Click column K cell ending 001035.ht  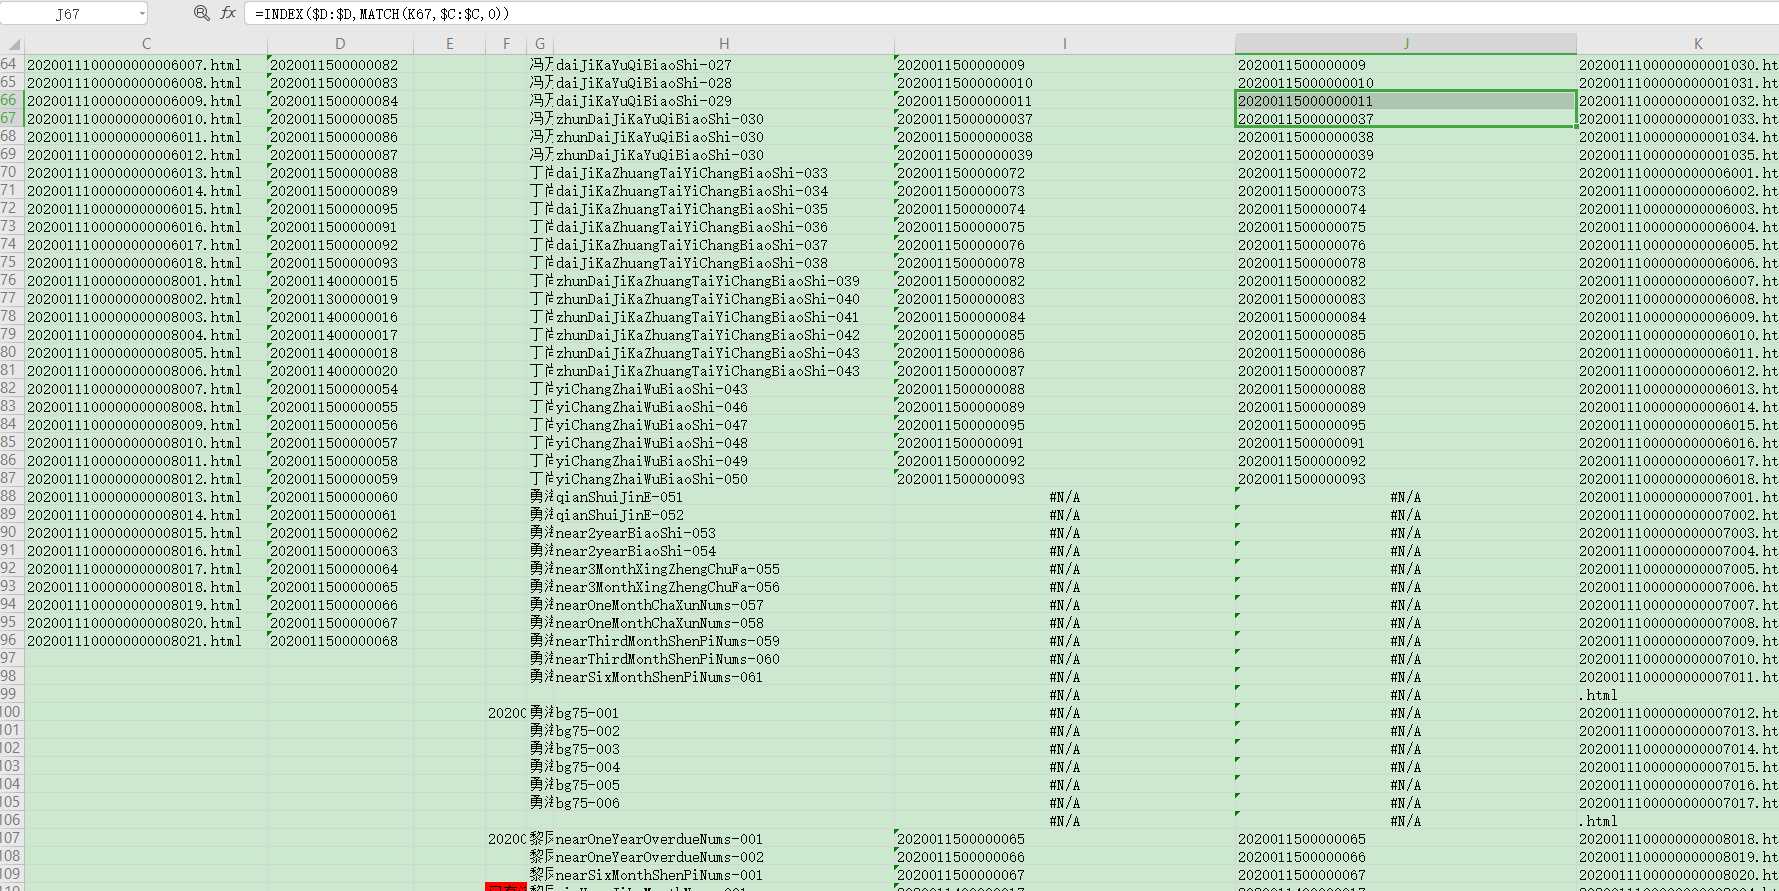1678,155
